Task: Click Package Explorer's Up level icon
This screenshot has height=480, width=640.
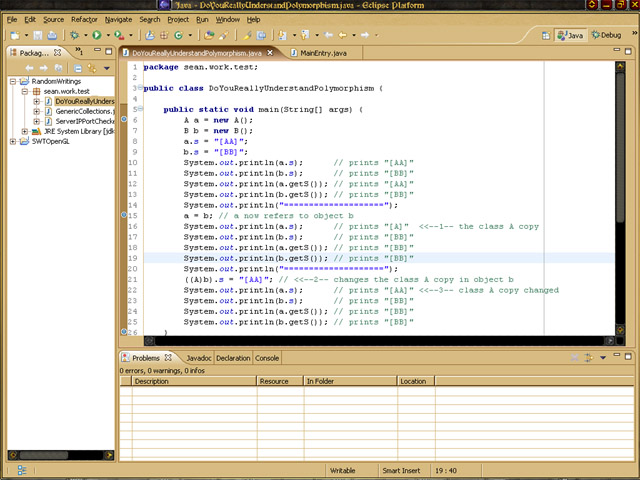Action: tap(59, 68)
